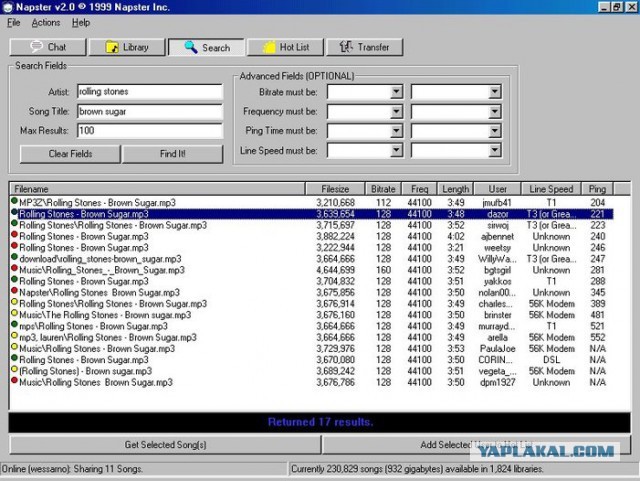
Task: Click the magnifying glass Search icon
Action: [191, 47]
